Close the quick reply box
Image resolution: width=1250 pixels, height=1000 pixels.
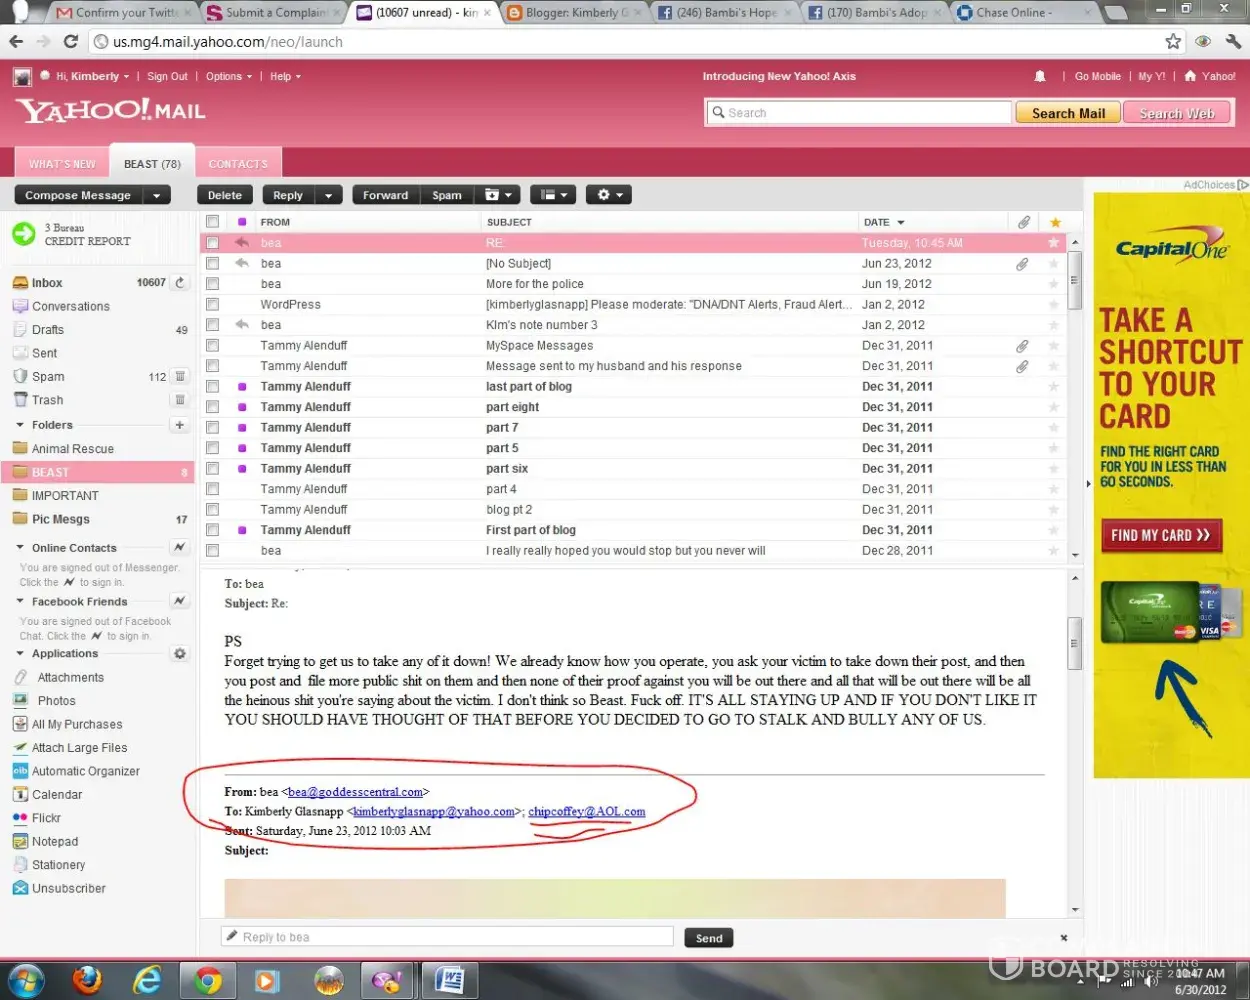(x=1064, y=938)
